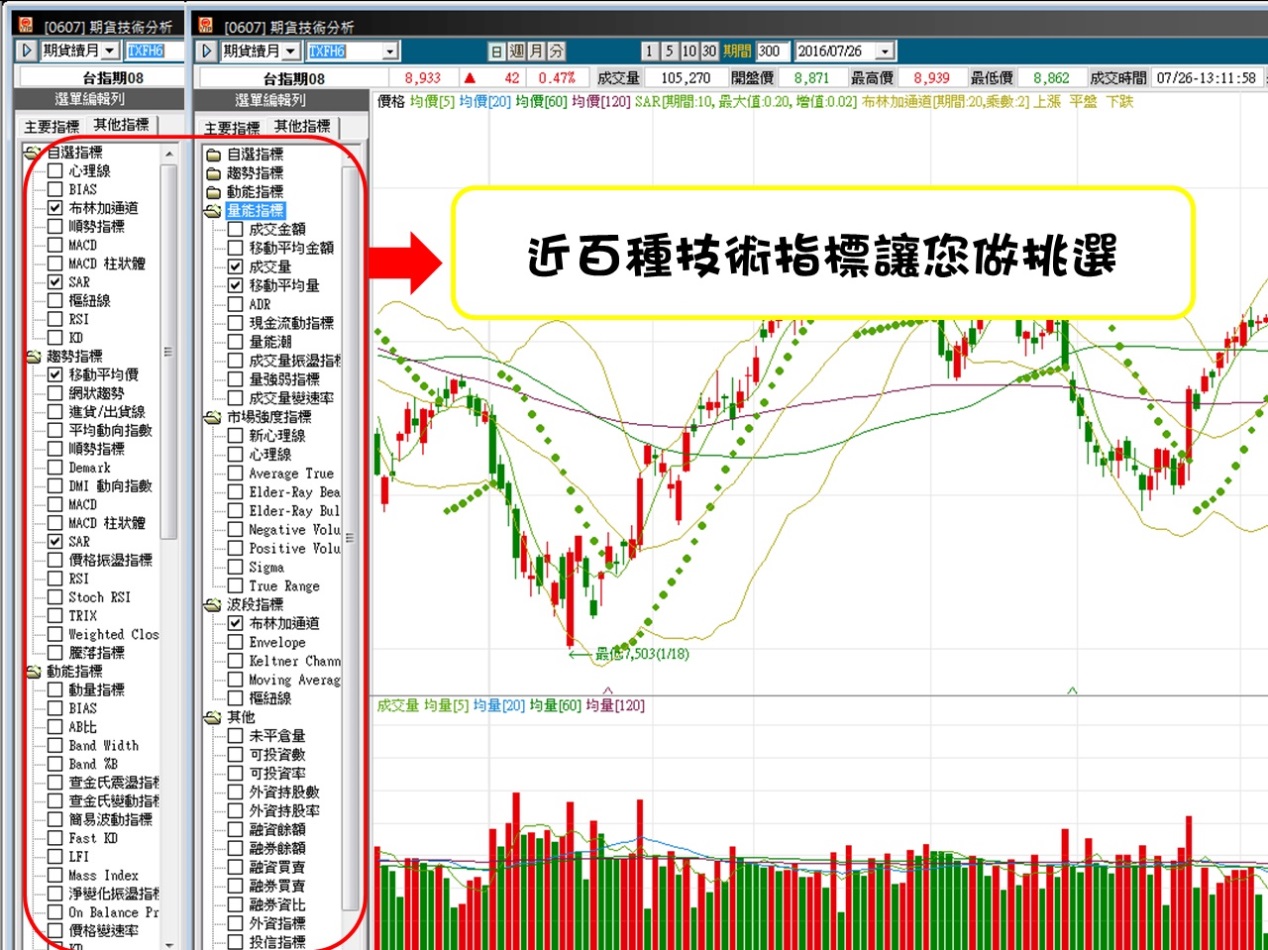Choose the 10-minute interval button

pos(689,51)
